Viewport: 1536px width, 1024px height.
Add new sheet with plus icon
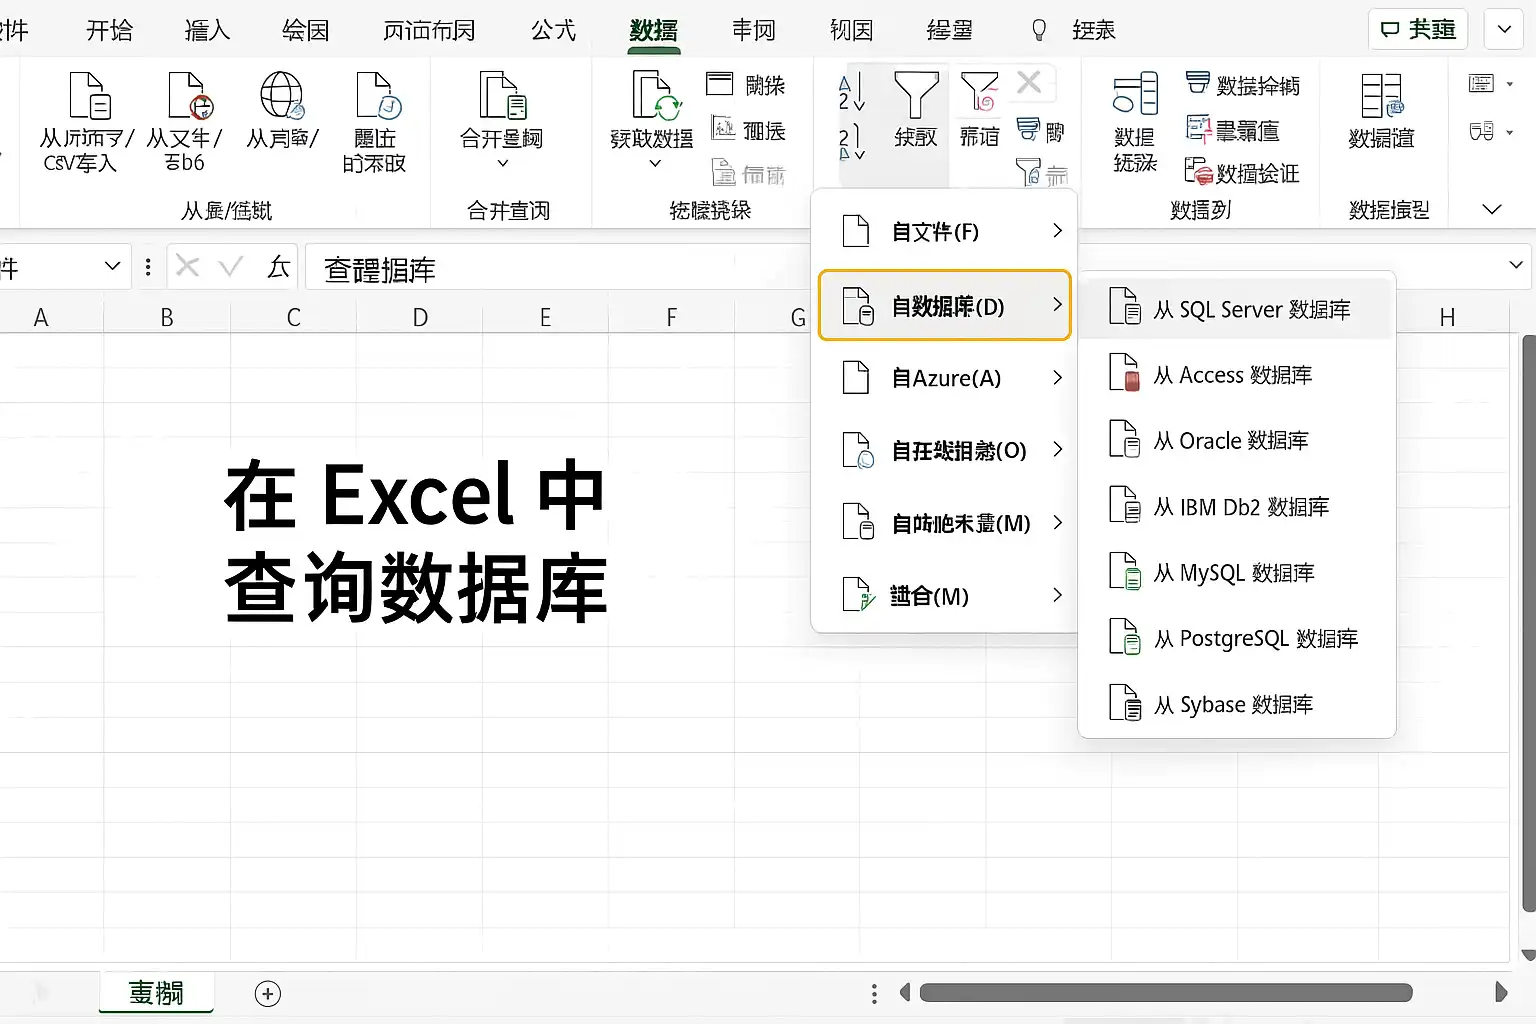click(x=268, y=993)
